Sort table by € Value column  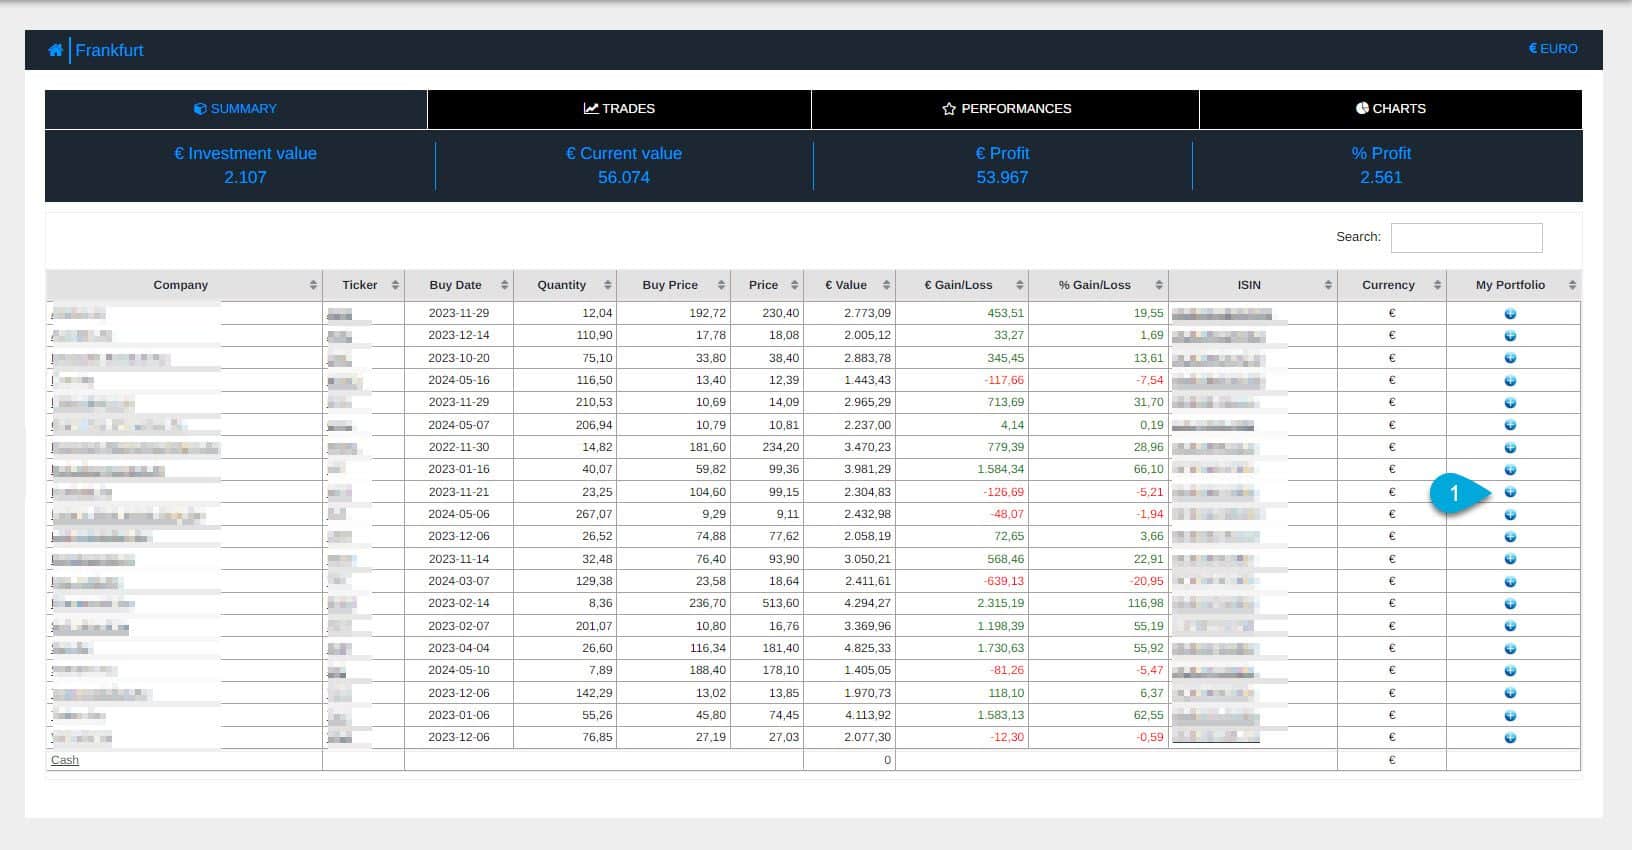(846, 285)
